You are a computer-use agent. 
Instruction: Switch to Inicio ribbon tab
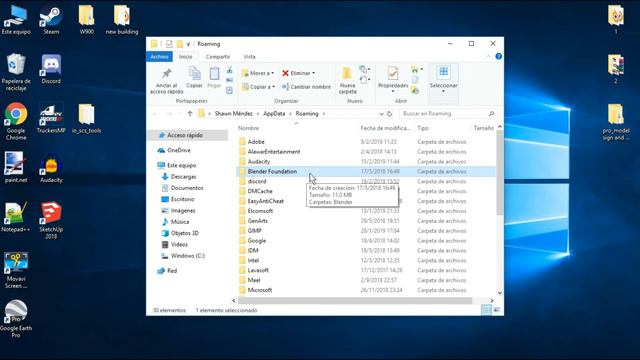[185, 57]
